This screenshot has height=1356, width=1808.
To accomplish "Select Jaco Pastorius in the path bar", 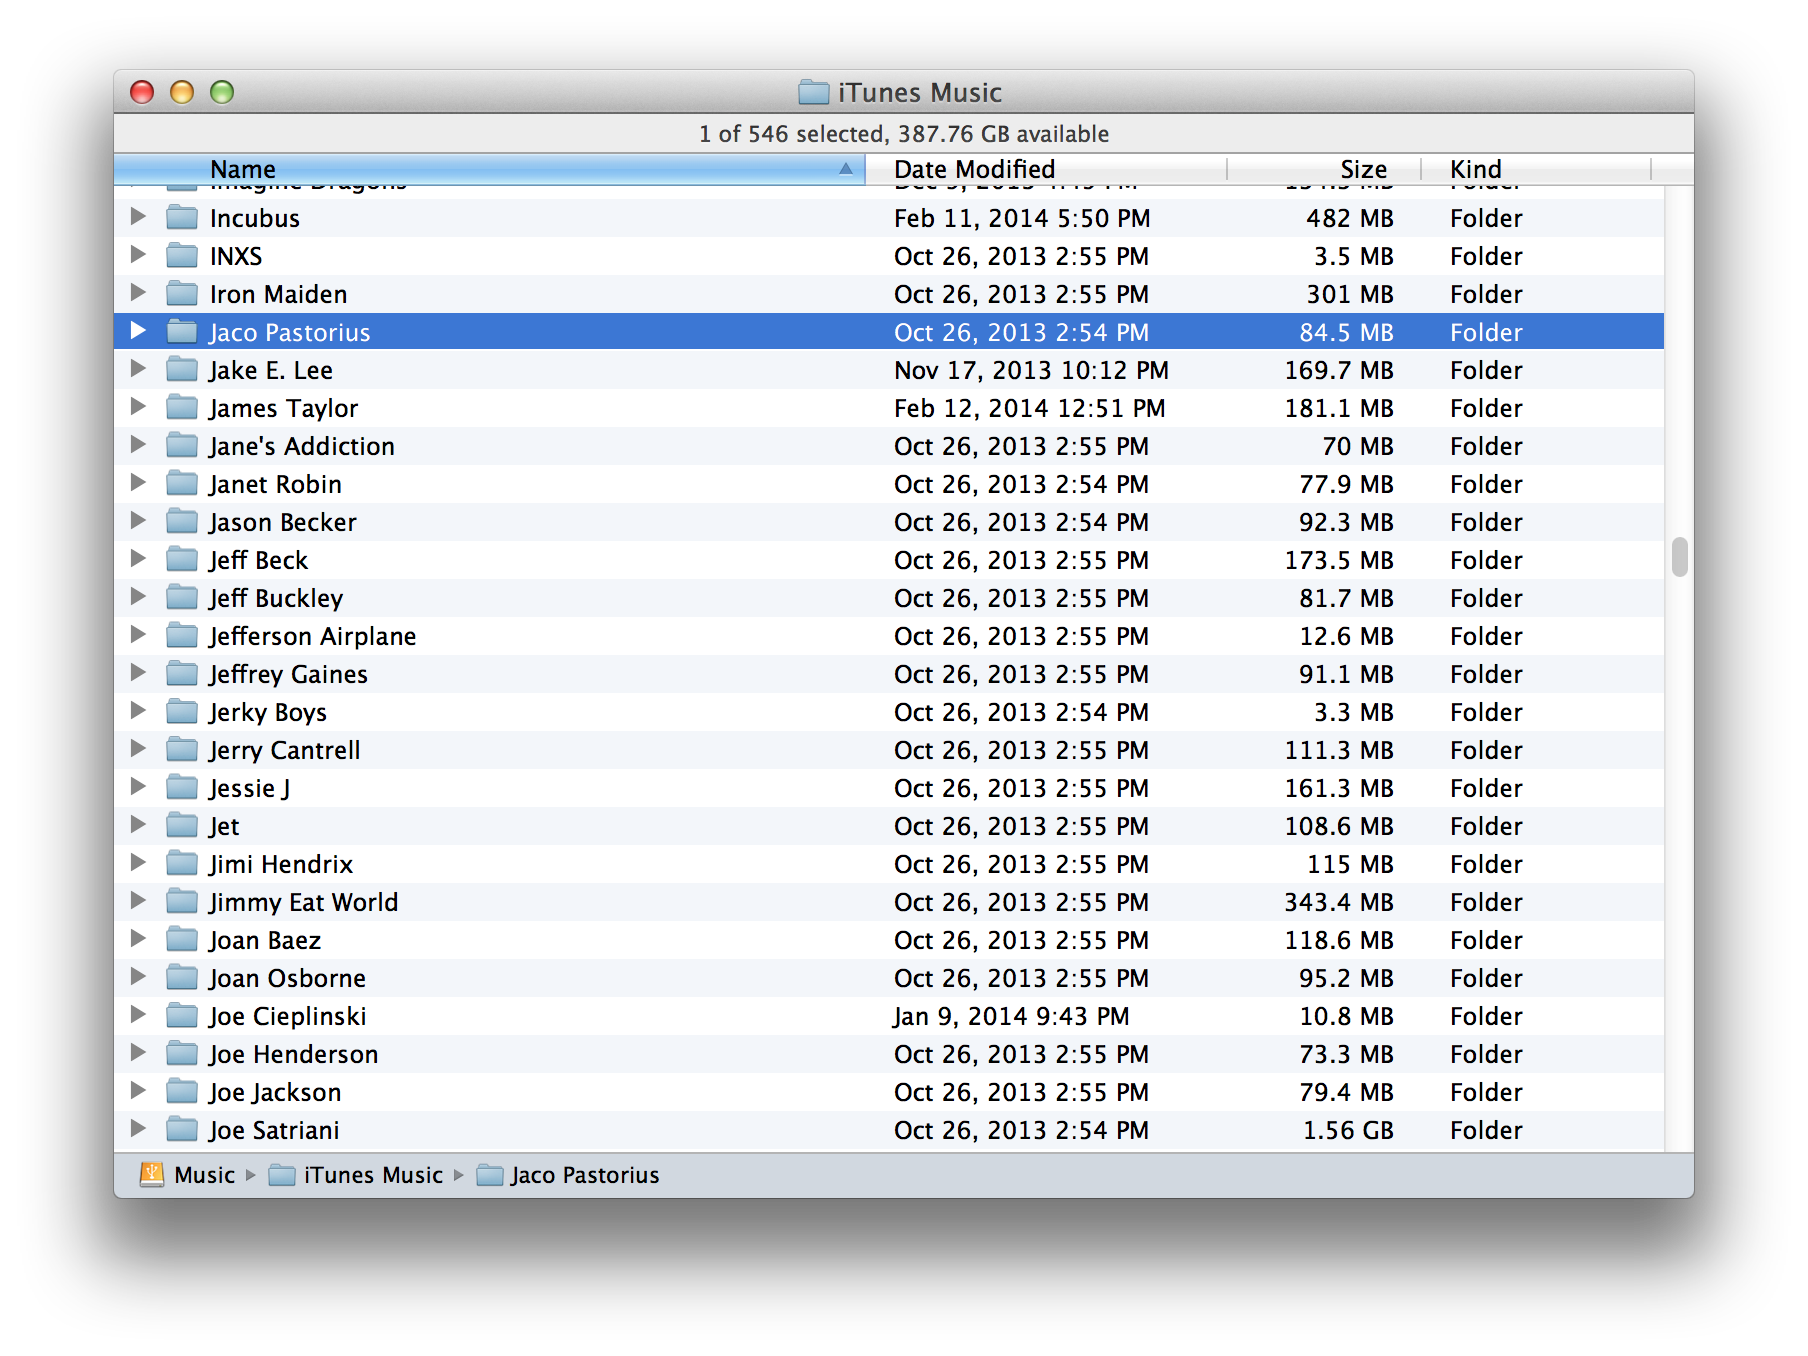I will (568, 1175).
